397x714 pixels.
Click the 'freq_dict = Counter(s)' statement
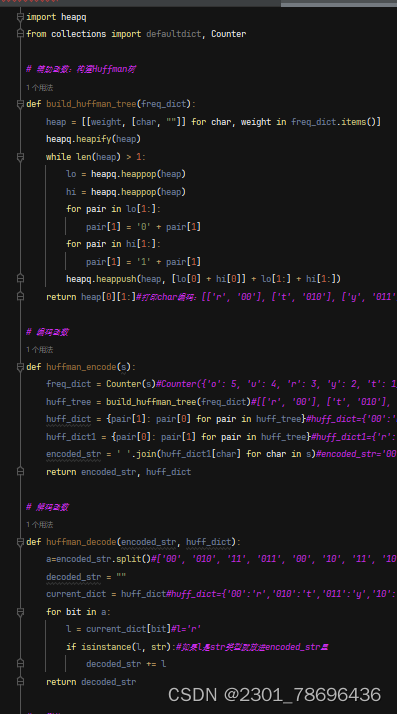[x=101, y=384]
